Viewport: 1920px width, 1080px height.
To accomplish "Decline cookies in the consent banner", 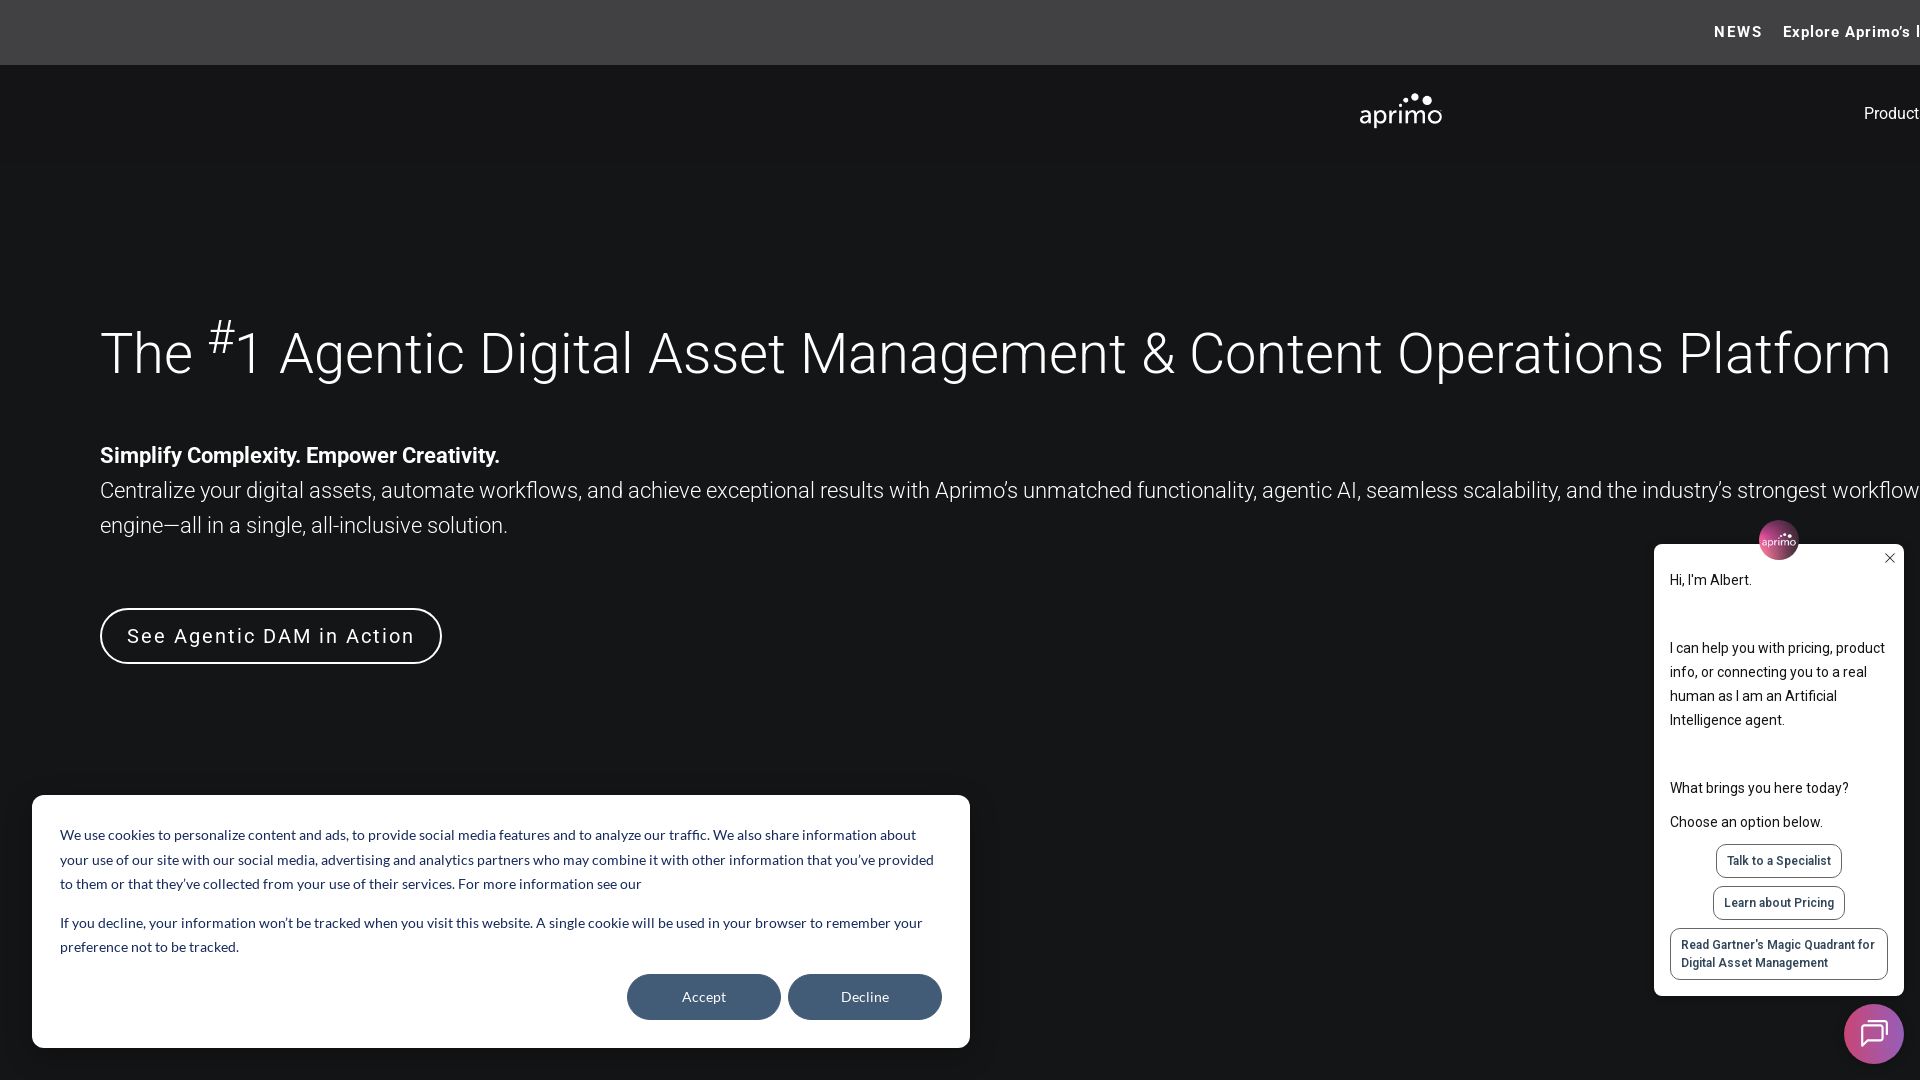I will point(865,997).
